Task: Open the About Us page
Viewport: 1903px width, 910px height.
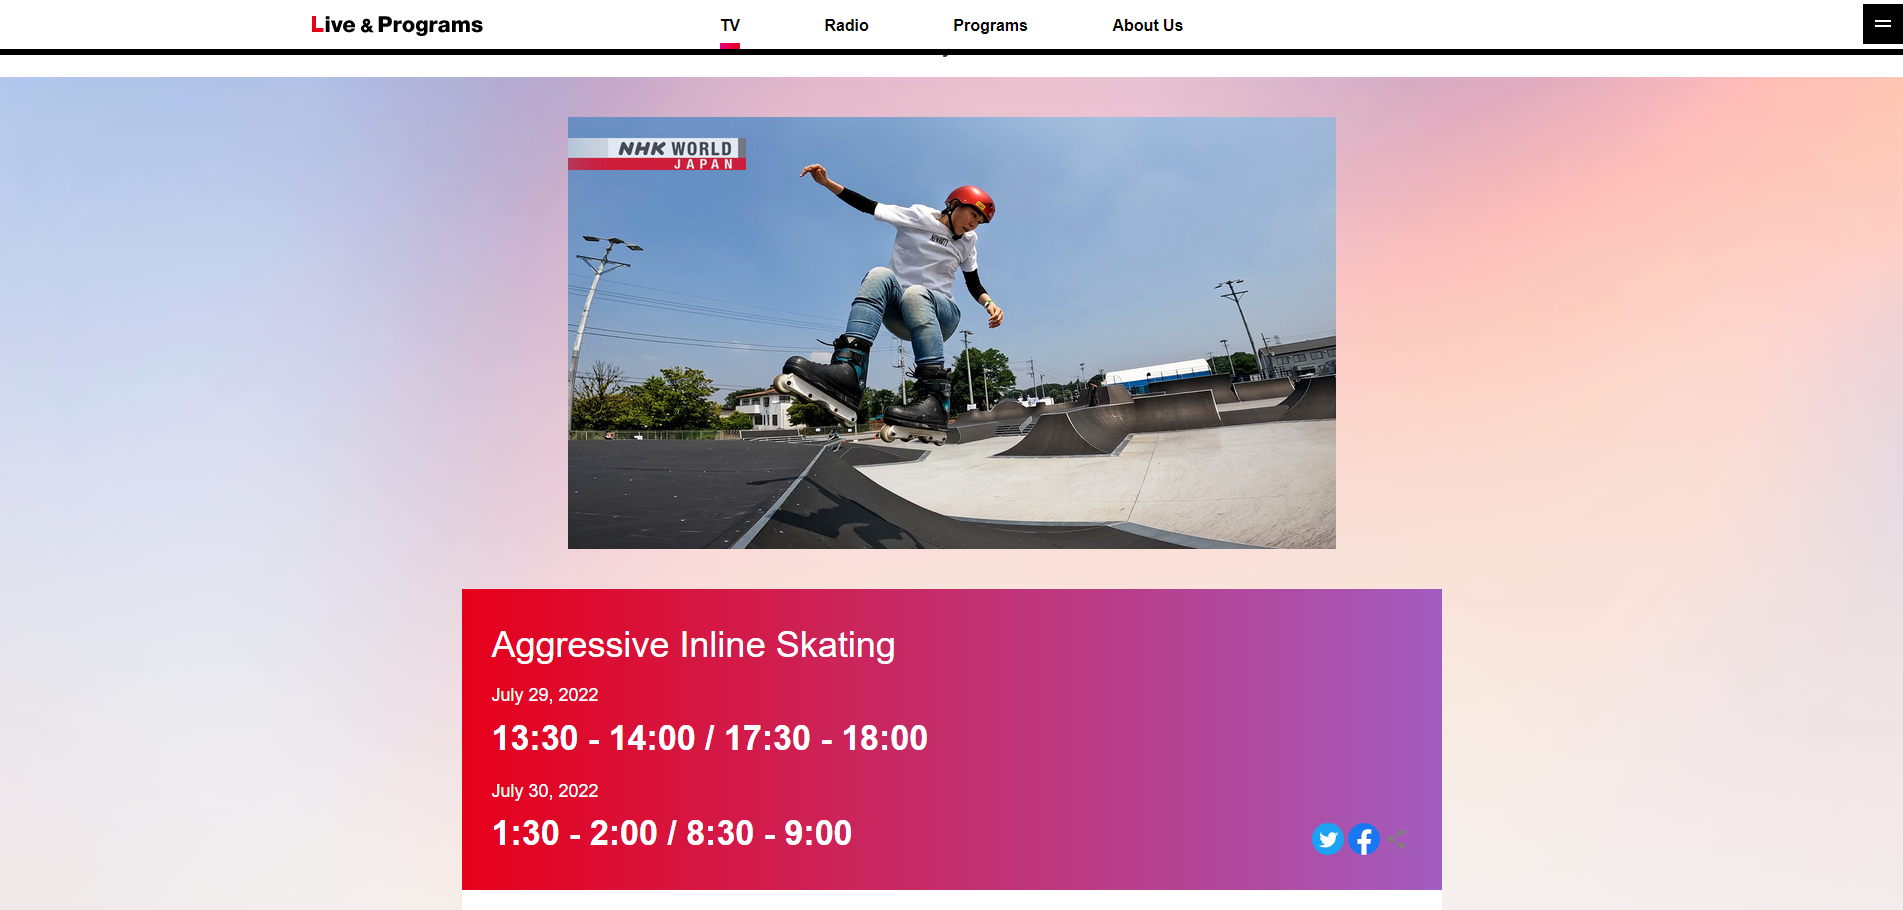Action: tap(1147, 26)
